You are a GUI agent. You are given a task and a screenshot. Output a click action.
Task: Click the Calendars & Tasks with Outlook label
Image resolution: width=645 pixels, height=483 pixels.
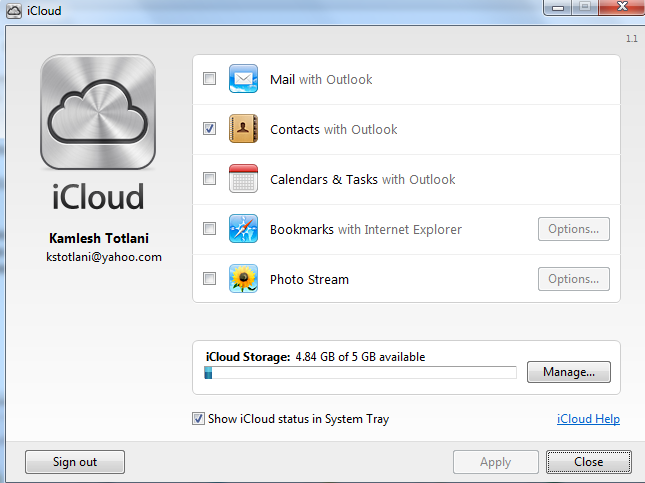coord(362,180)
